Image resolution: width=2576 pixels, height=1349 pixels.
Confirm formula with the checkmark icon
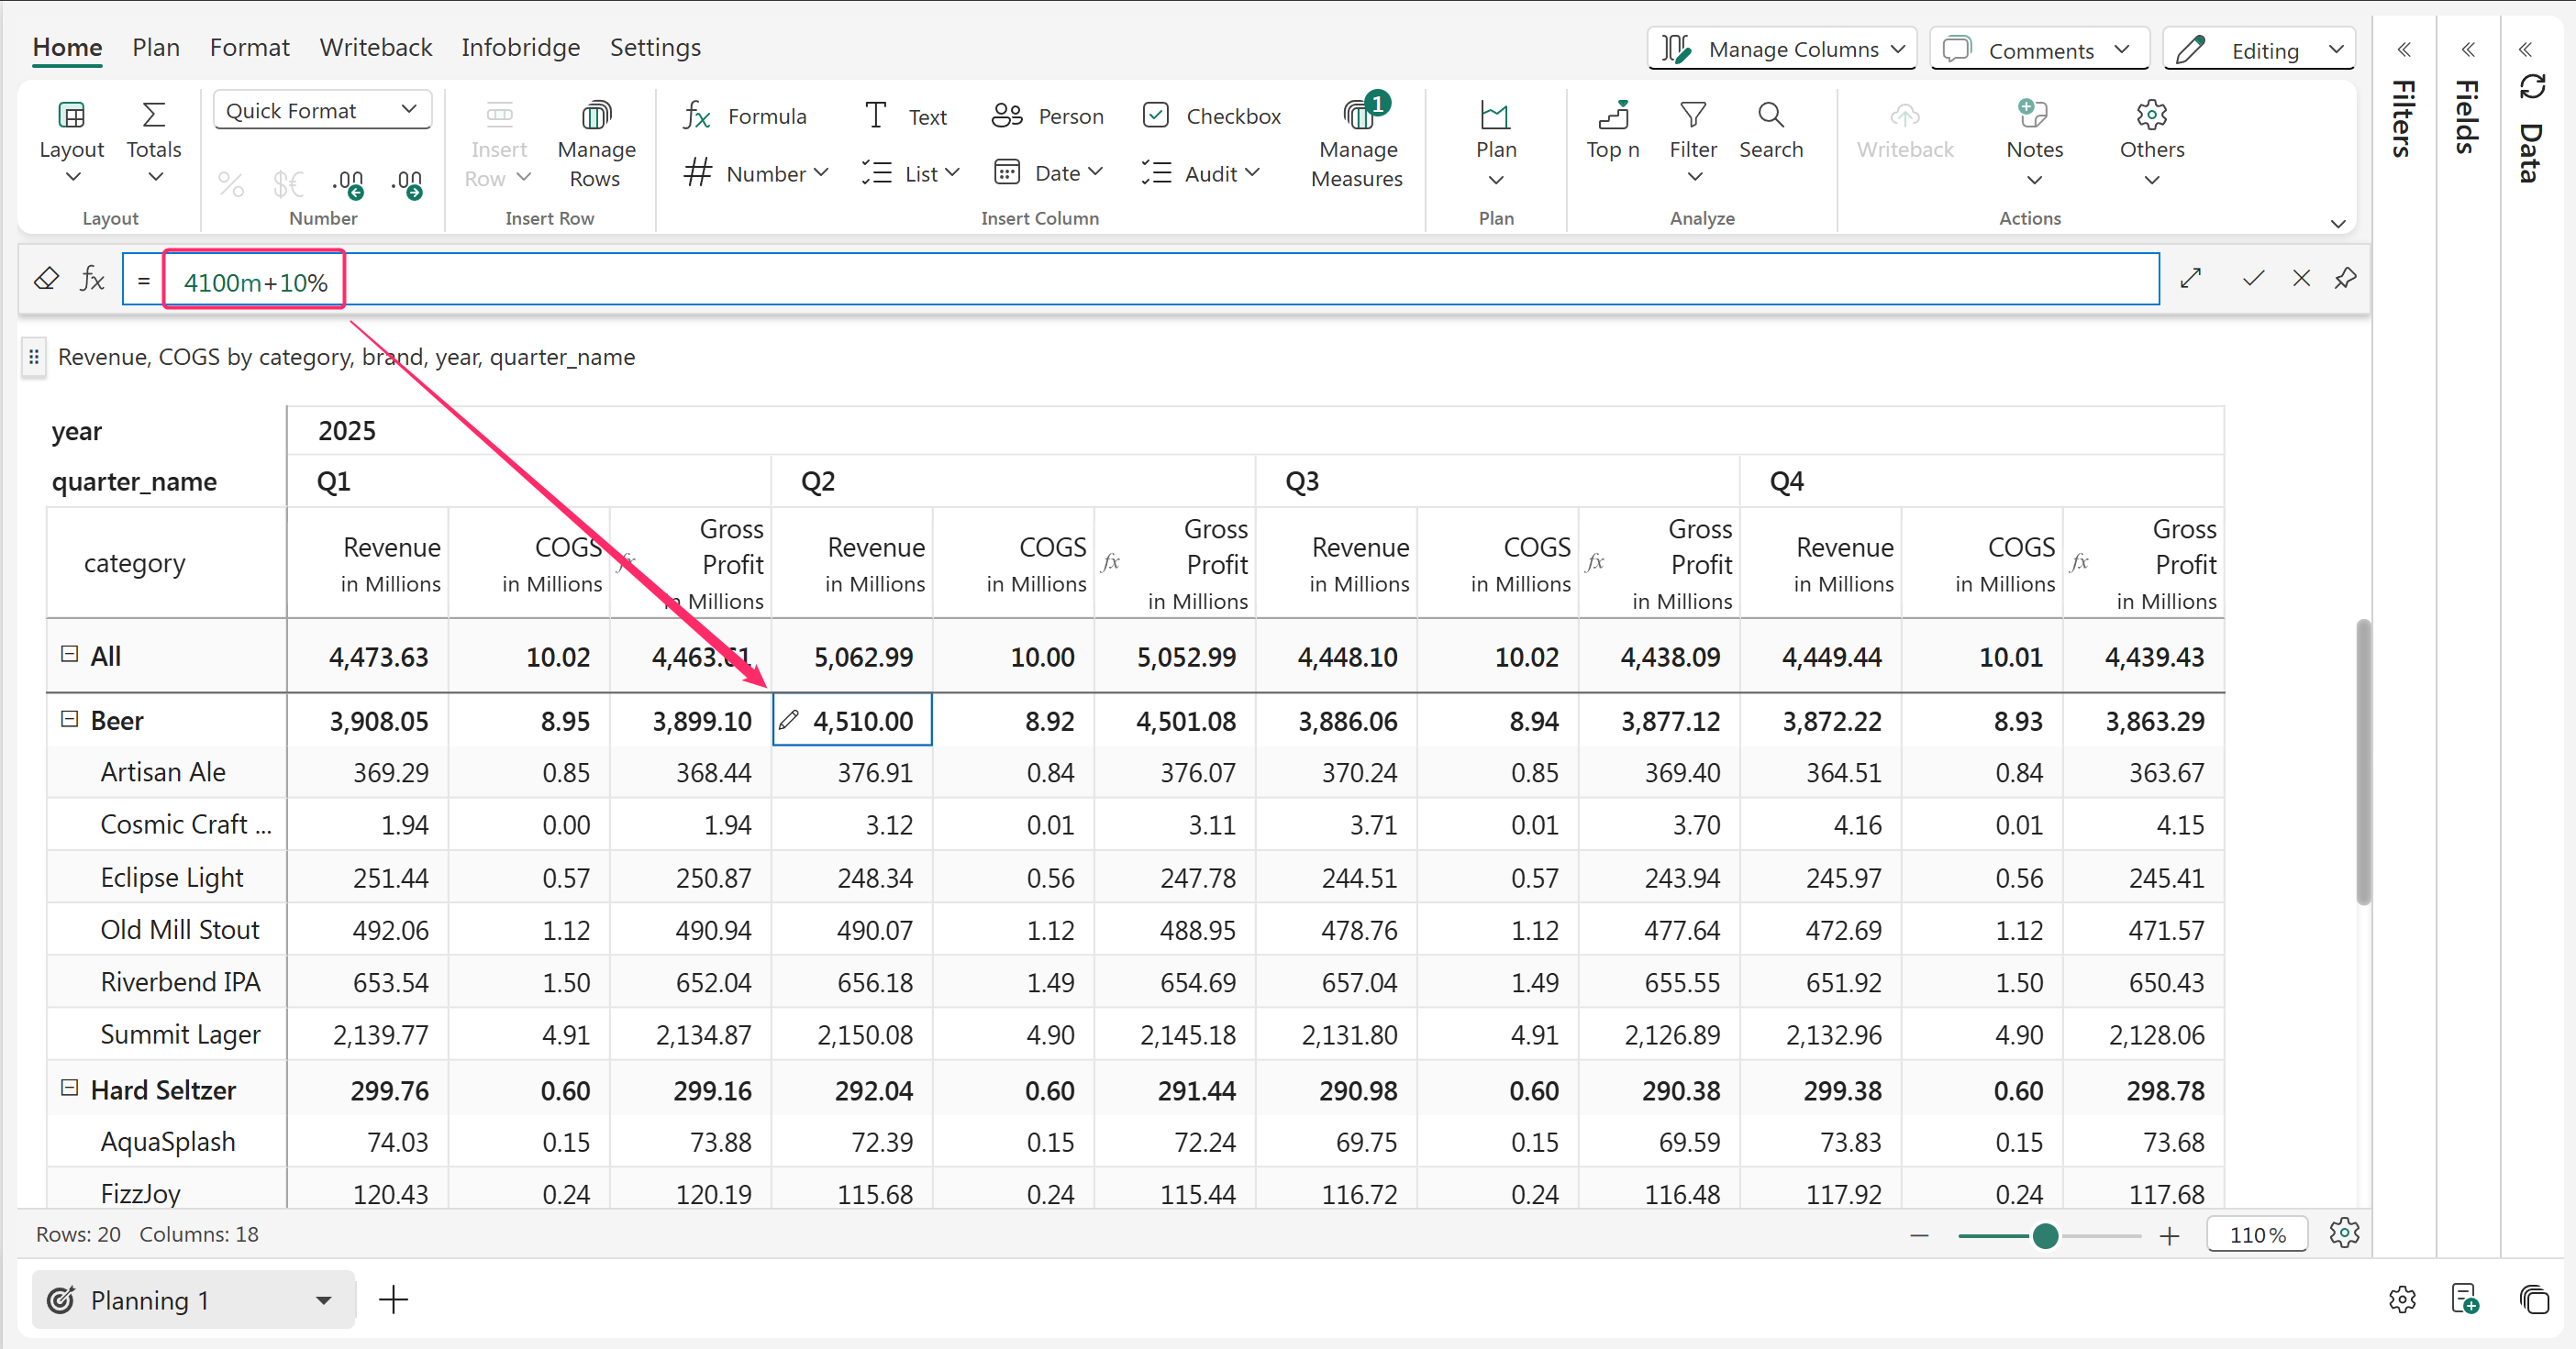pyautogui.click(x=2252, y=279)
